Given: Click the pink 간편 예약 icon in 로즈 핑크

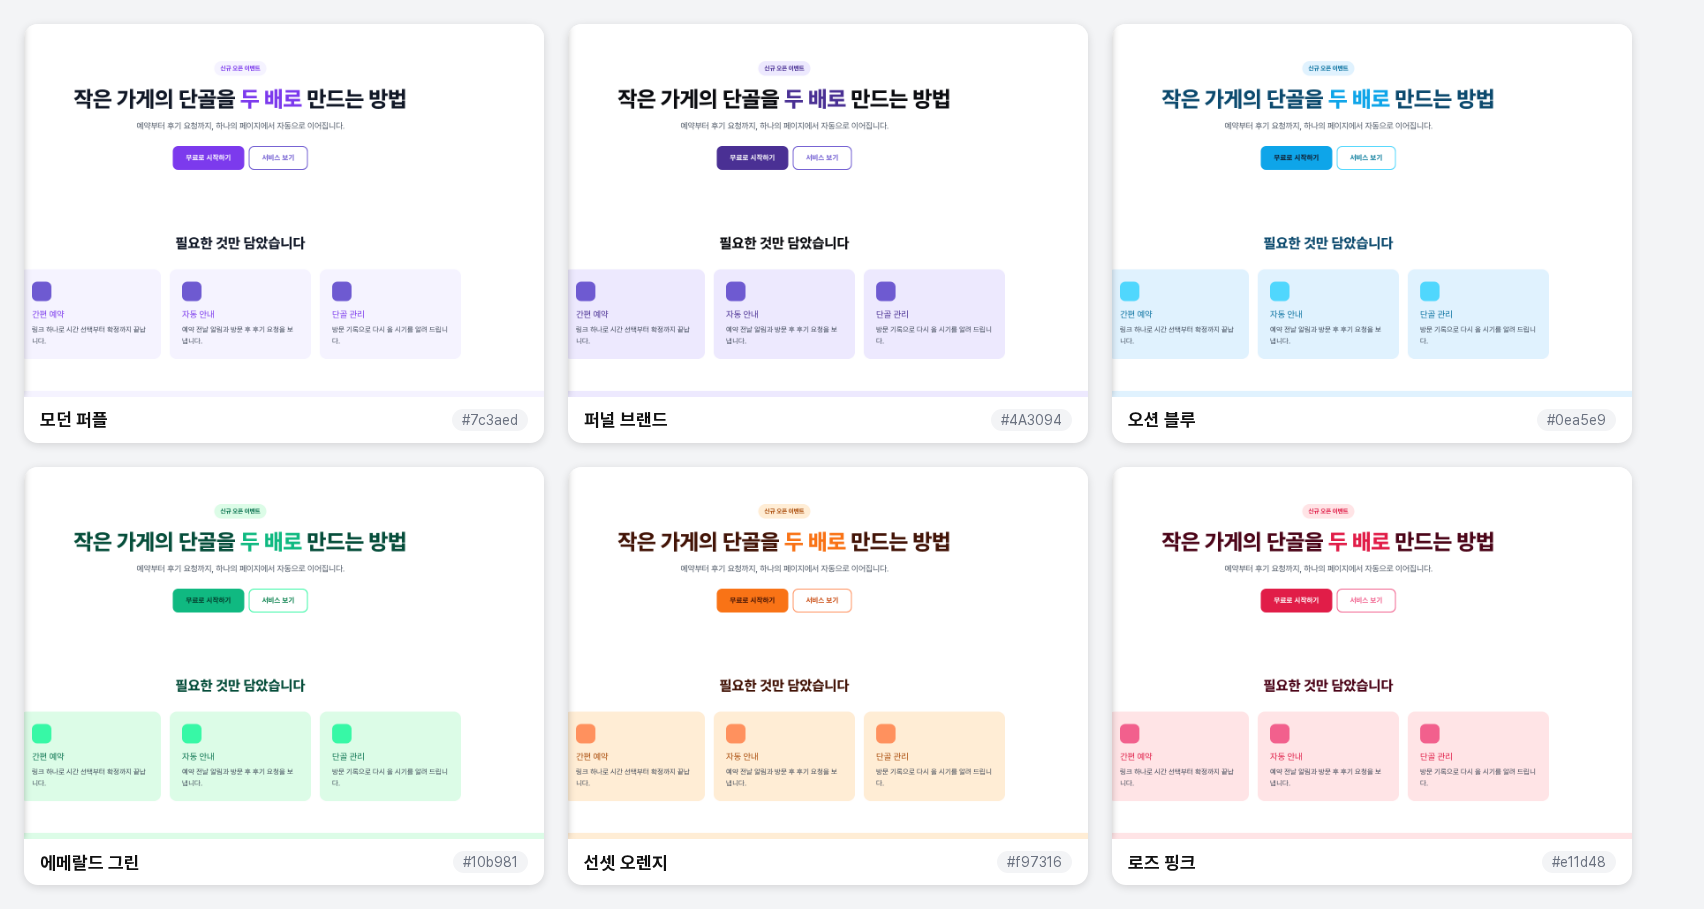Looking at the screenshot, I should point(1130,734).
